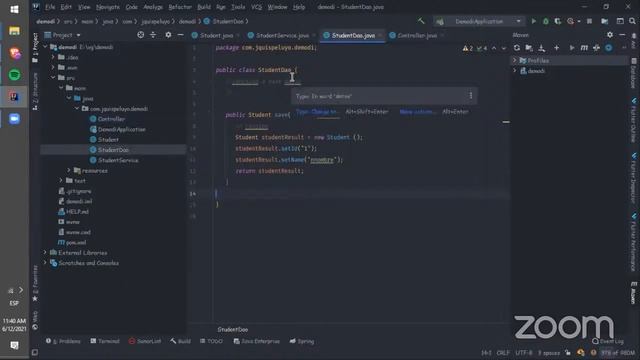Hide the Project tool window
The height and width of the screenshot is (360, 640).
click(x=180, y=35)
